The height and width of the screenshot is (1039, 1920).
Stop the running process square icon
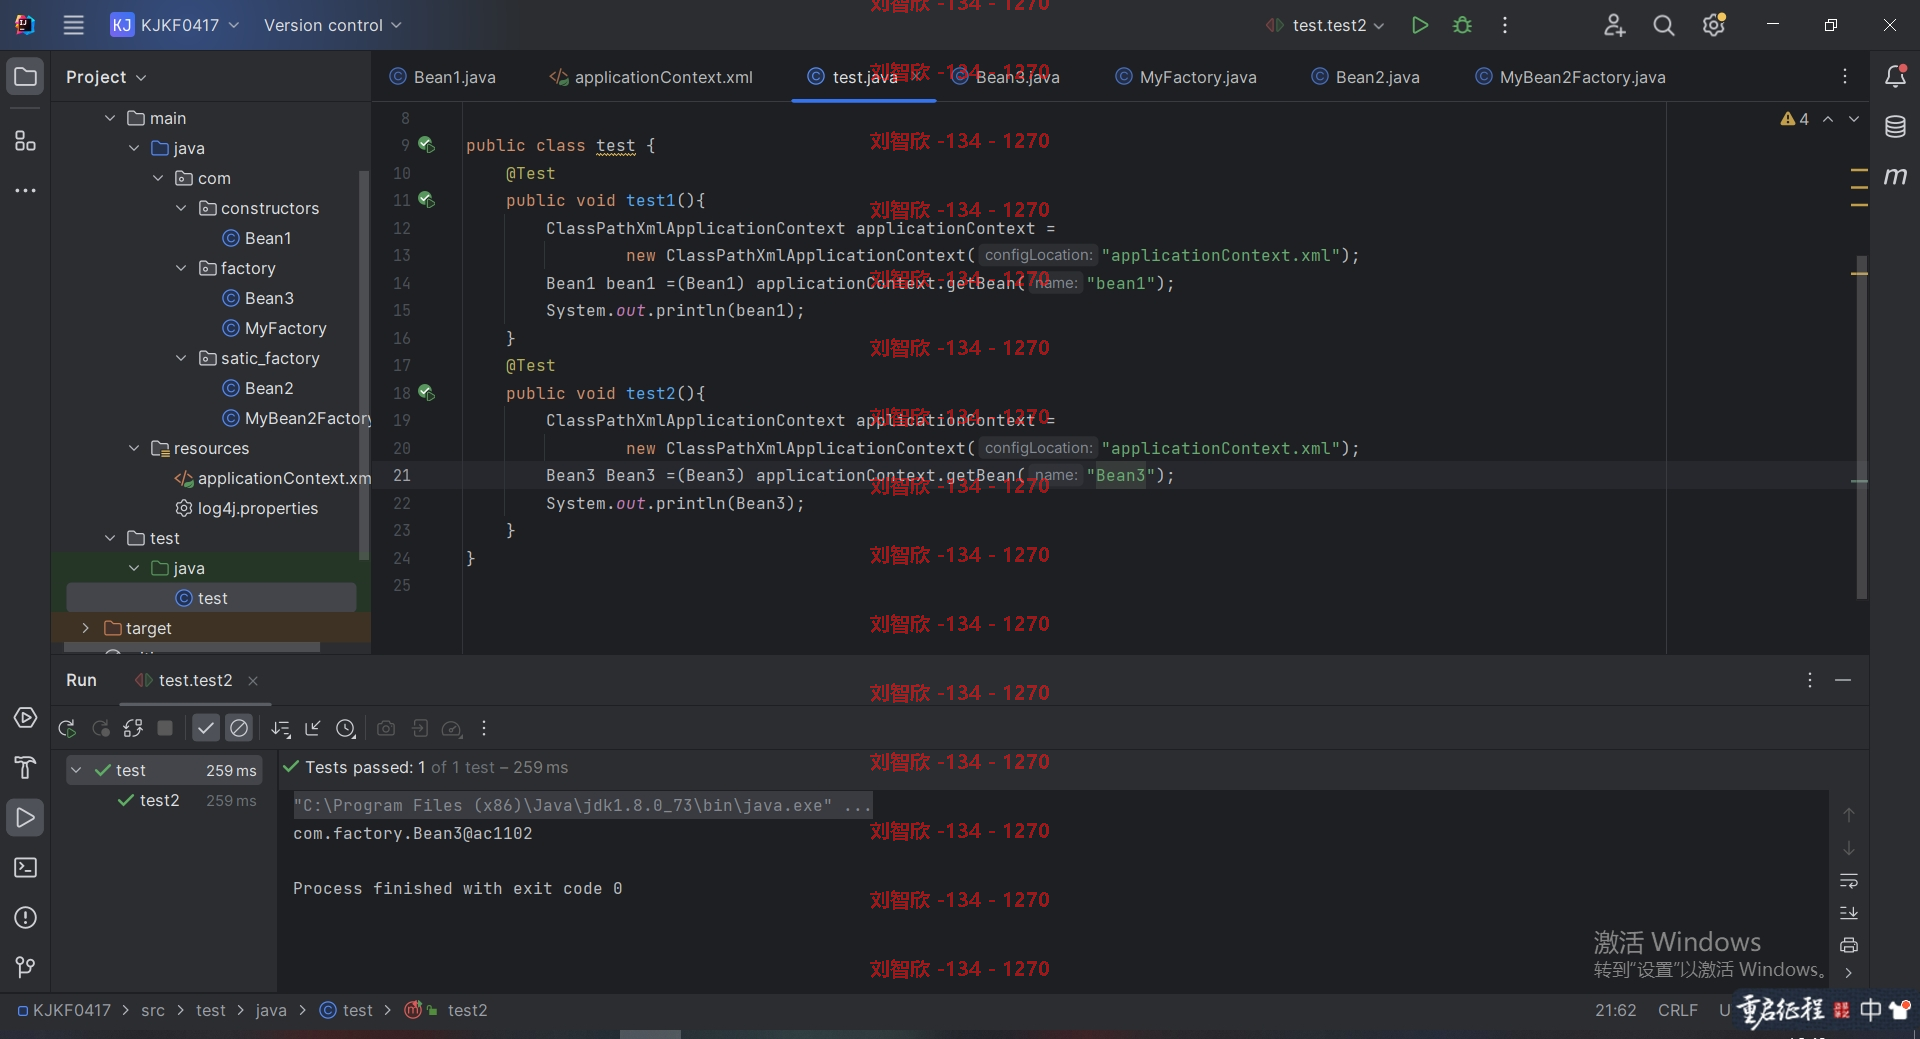click(x=166, y=729)
